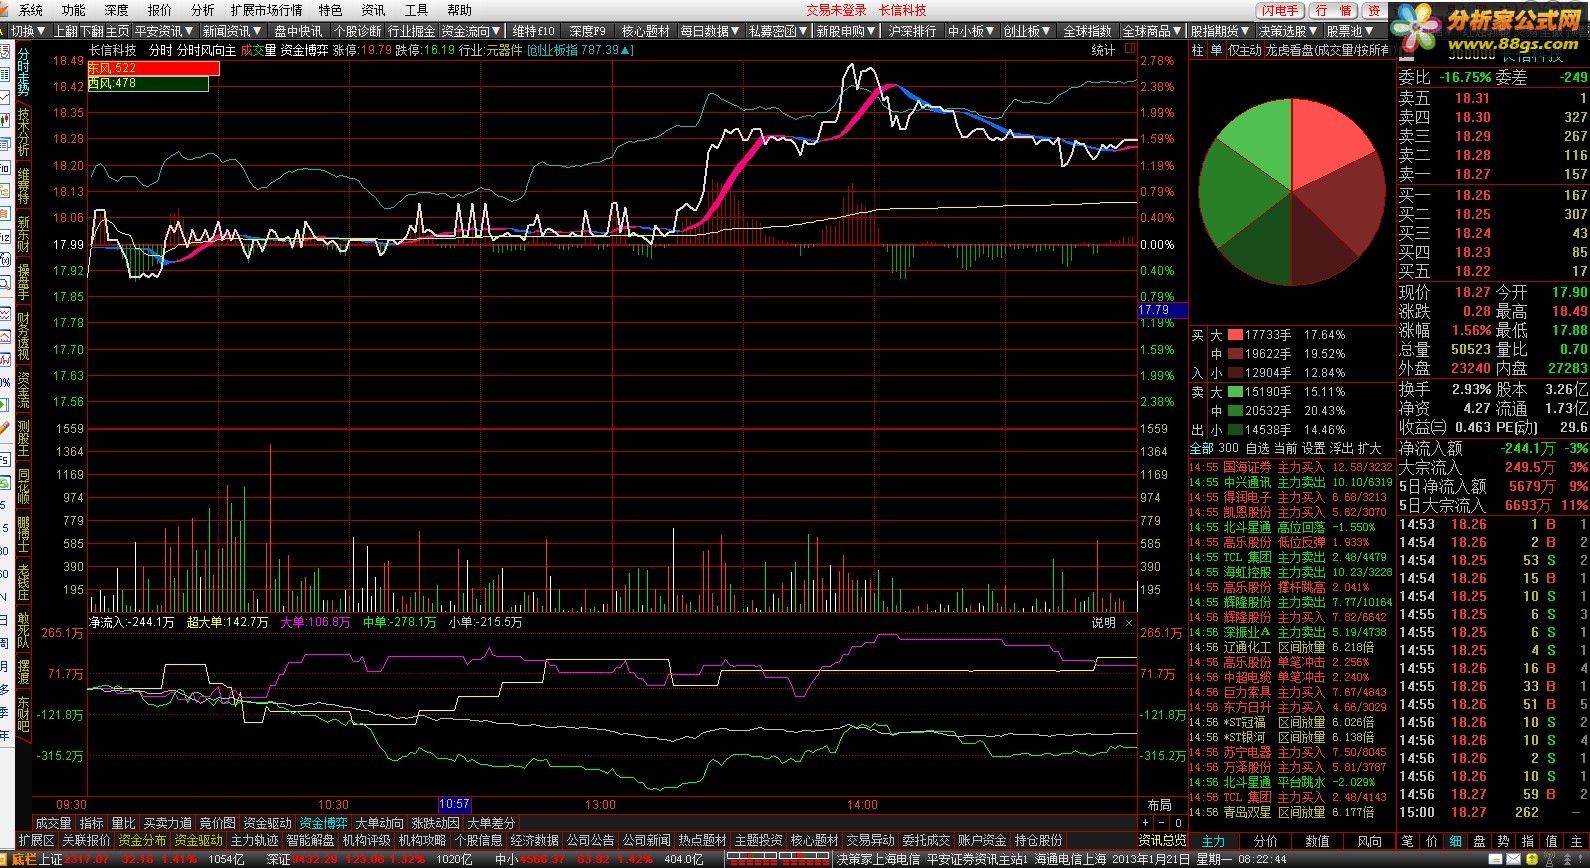Select the 笔 tick tab at the bottom right

click(x=1408, y=841)
